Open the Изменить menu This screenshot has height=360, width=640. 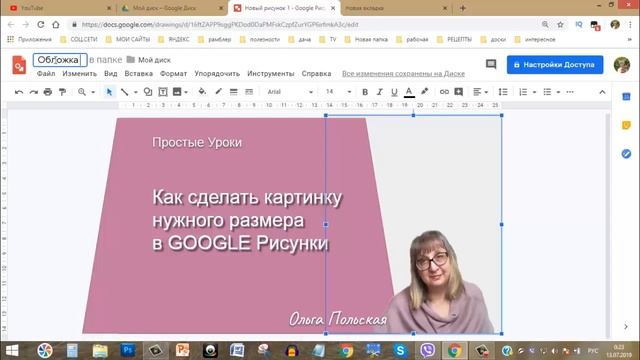[80, 74]
